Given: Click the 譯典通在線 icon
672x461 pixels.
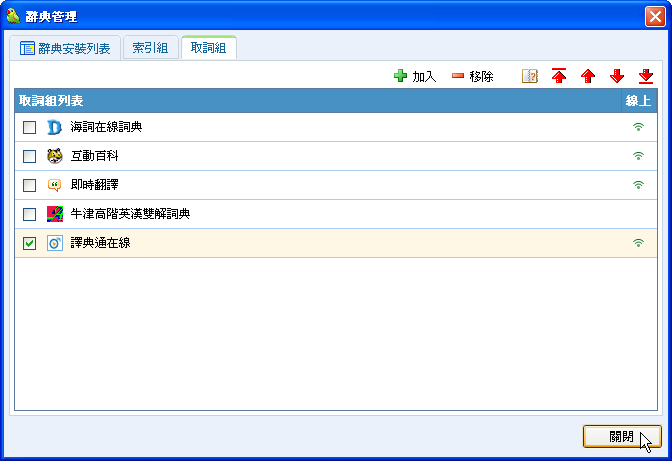Looking at the screenshot, I should tap(55, 243).
